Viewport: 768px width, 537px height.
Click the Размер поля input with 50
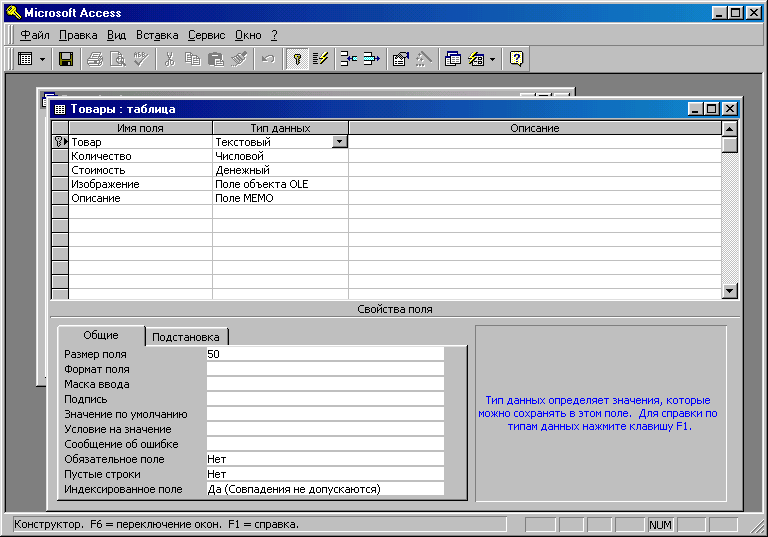(325, 354)
